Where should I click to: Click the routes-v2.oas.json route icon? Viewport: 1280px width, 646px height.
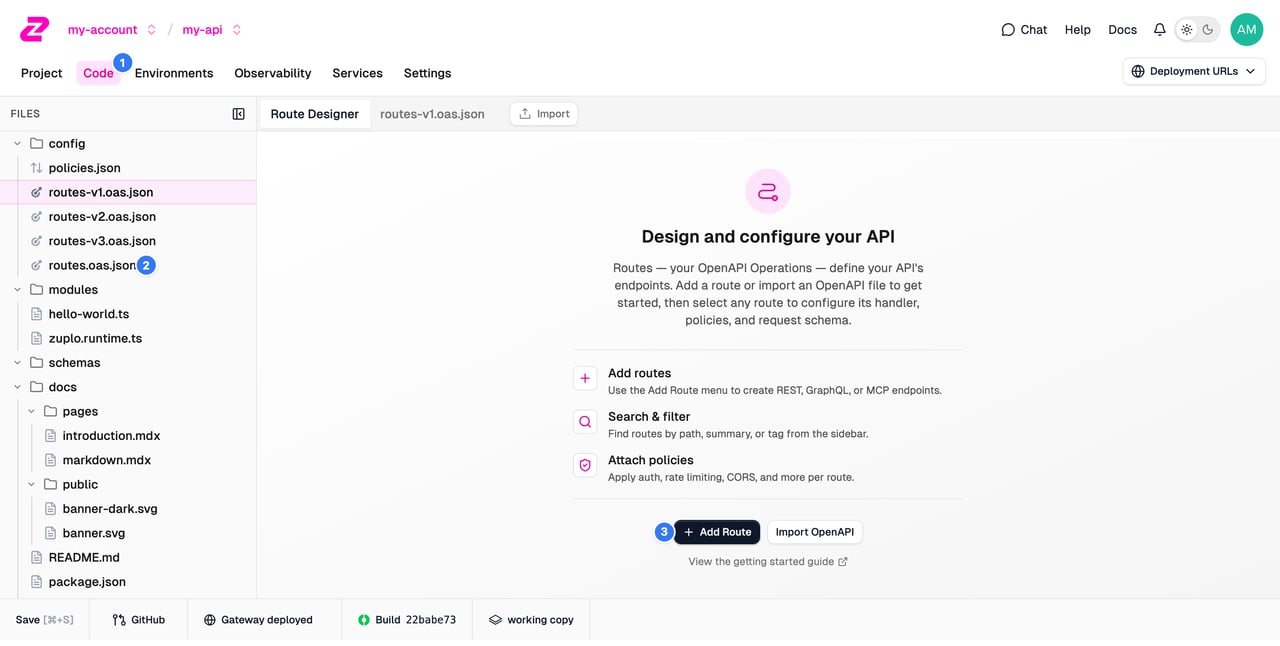coord(37,216)
